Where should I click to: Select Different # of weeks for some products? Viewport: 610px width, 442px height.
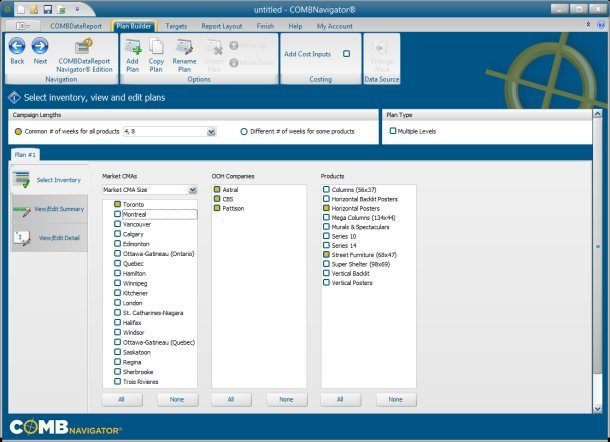tap(243, 131)
